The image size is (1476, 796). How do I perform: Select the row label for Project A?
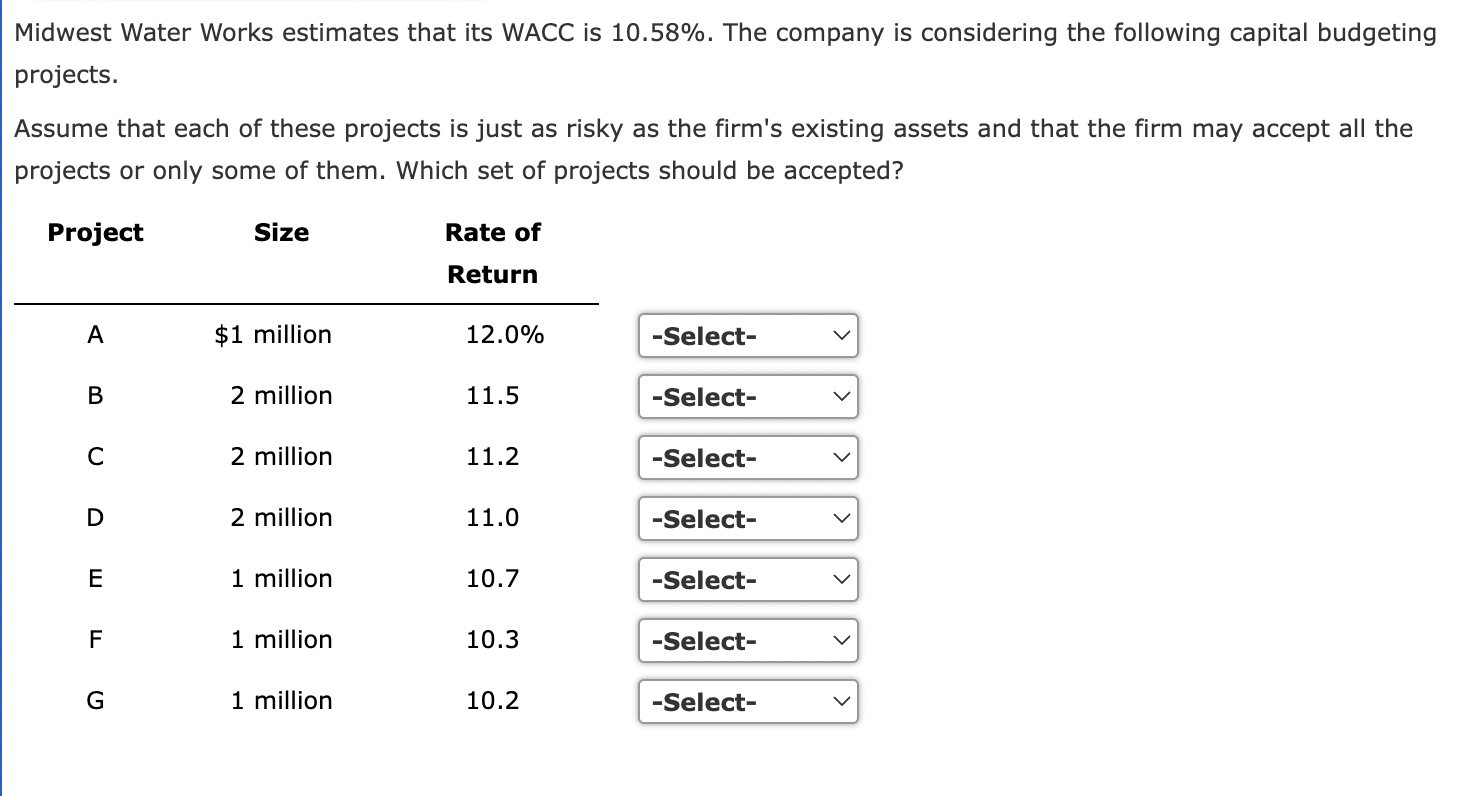pos(94,334)
